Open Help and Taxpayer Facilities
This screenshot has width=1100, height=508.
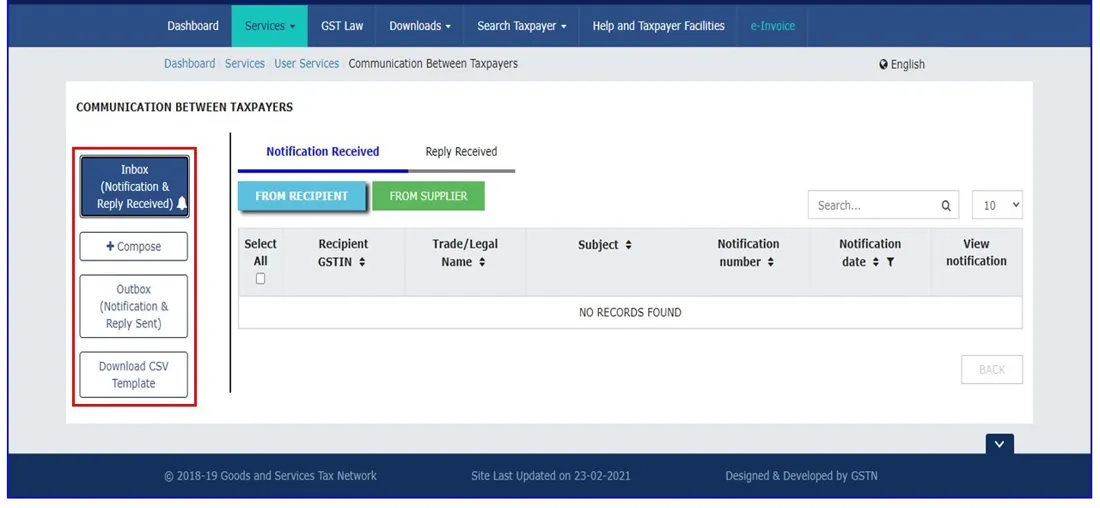pos(658,26)
